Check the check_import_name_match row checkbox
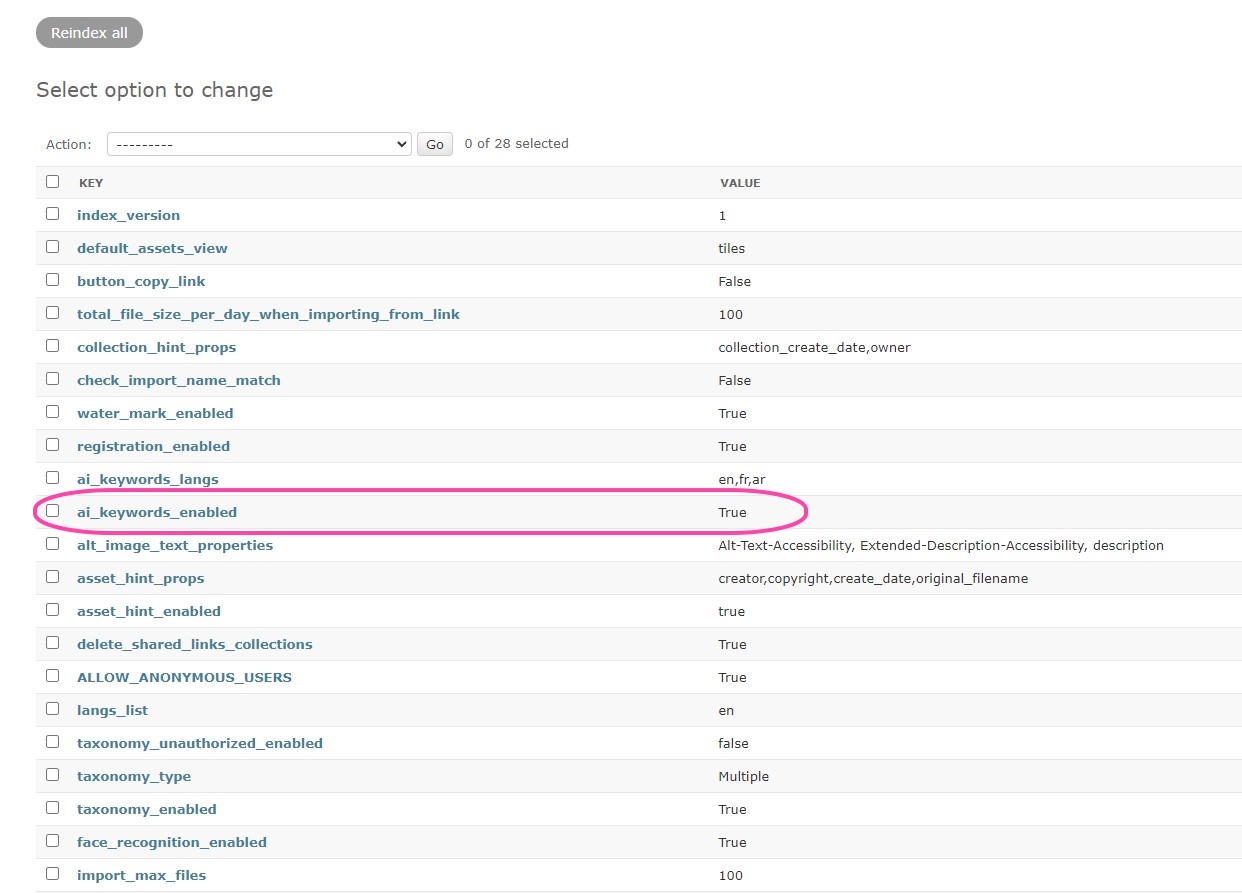The width and height of the screenshot is (1242, 893). [52, 379]
